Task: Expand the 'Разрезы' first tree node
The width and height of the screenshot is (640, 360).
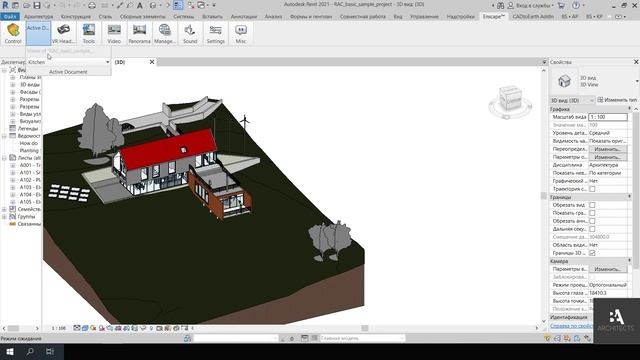Action: coord(13,99)
